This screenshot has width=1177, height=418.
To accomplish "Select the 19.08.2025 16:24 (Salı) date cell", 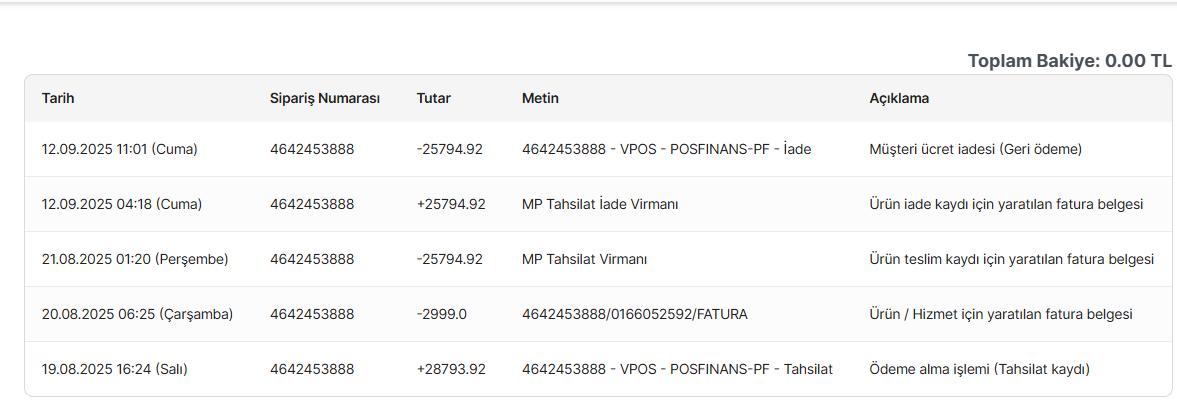I will pyautogui.click(x=115, y=369).
